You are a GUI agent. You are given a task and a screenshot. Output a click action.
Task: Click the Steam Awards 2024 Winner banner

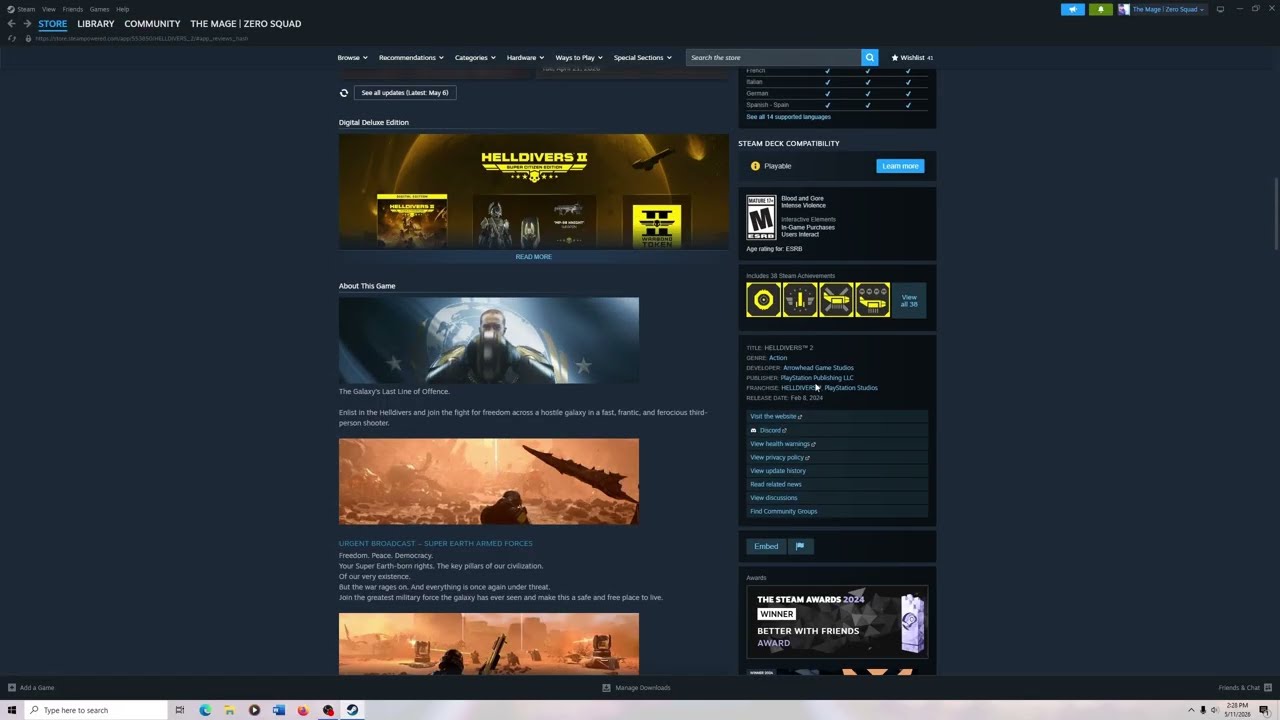(837, 621)
